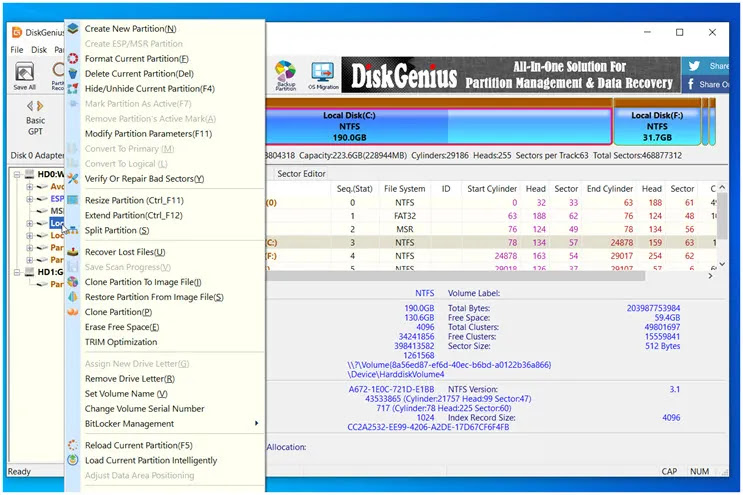Select TRIM Optimization entry
Screen dimensions: 743x495
pos(121,342)
